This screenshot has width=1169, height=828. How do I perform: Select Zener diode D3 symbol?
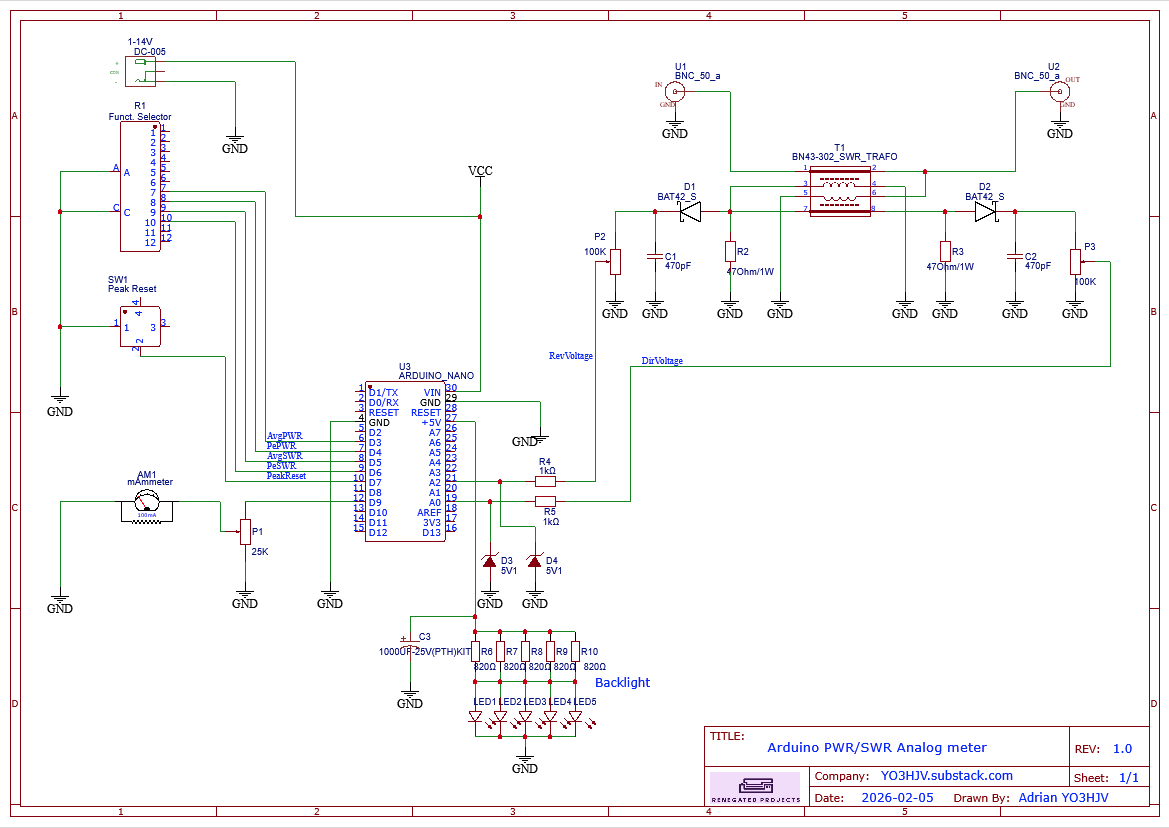click(489, 561)
